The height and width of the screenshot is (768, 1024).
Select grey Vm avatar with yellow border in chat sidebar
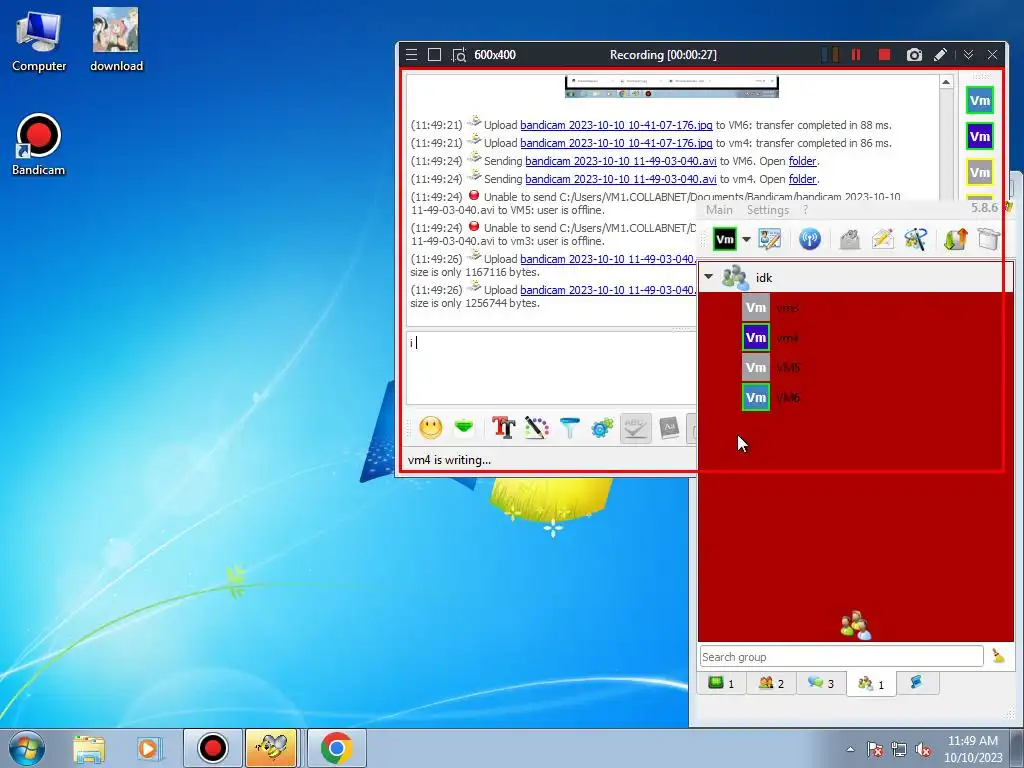[x=980, y=172]
